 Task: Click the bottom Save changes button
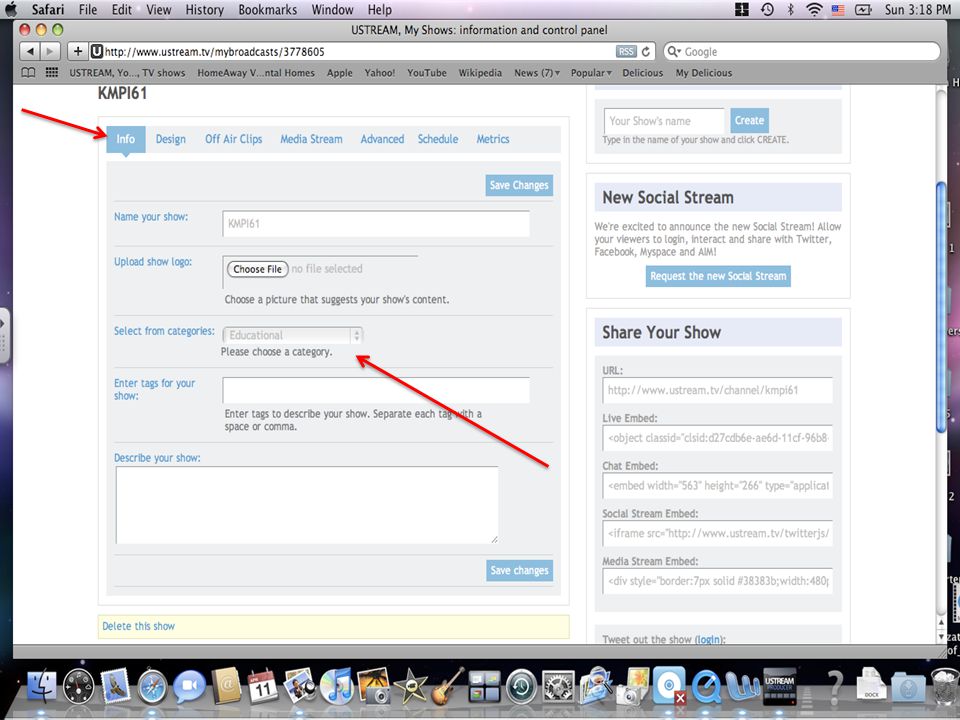tap(519, 570)
